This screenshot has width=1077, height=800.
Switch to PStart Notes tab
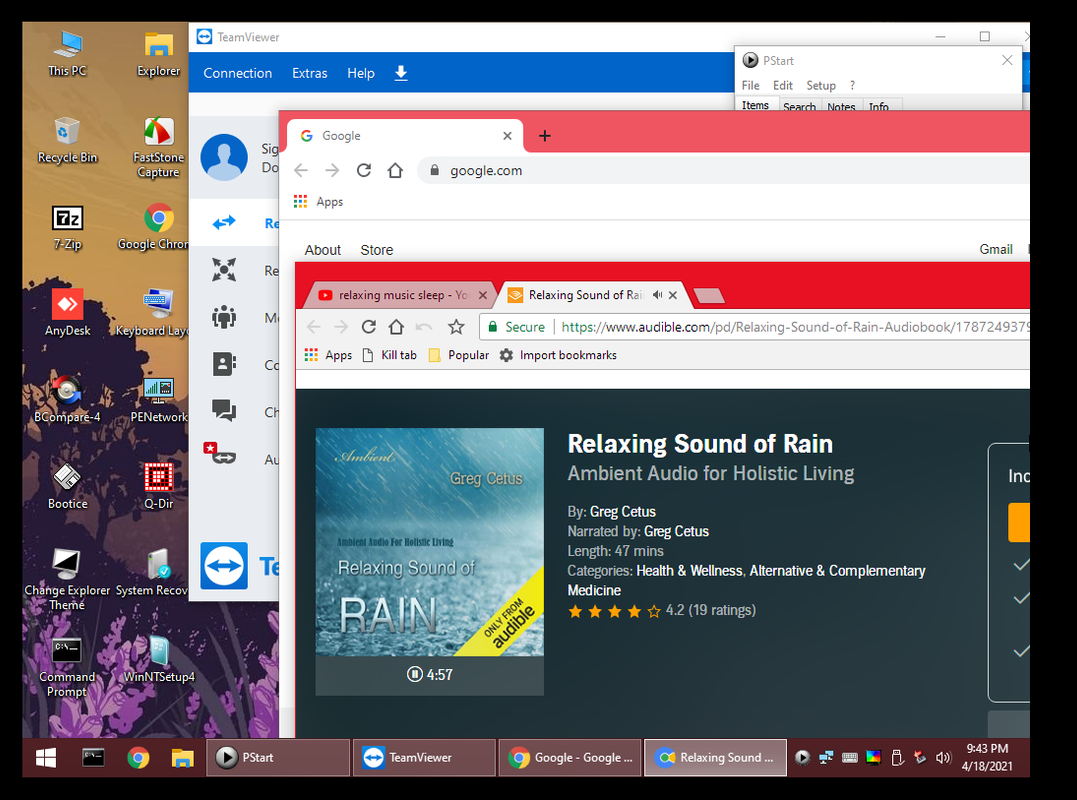(841, 106)
